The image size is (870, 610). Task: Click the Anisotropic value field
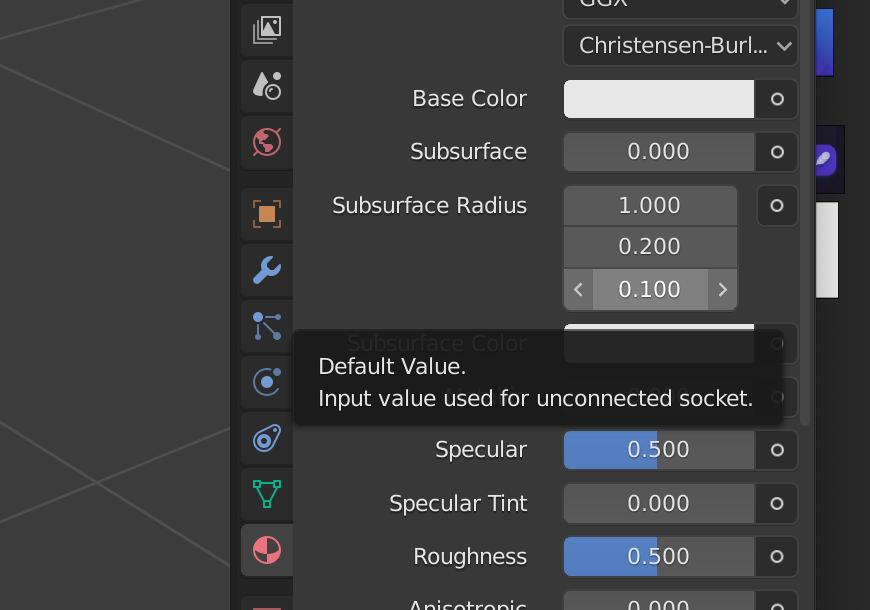(659, 602)
